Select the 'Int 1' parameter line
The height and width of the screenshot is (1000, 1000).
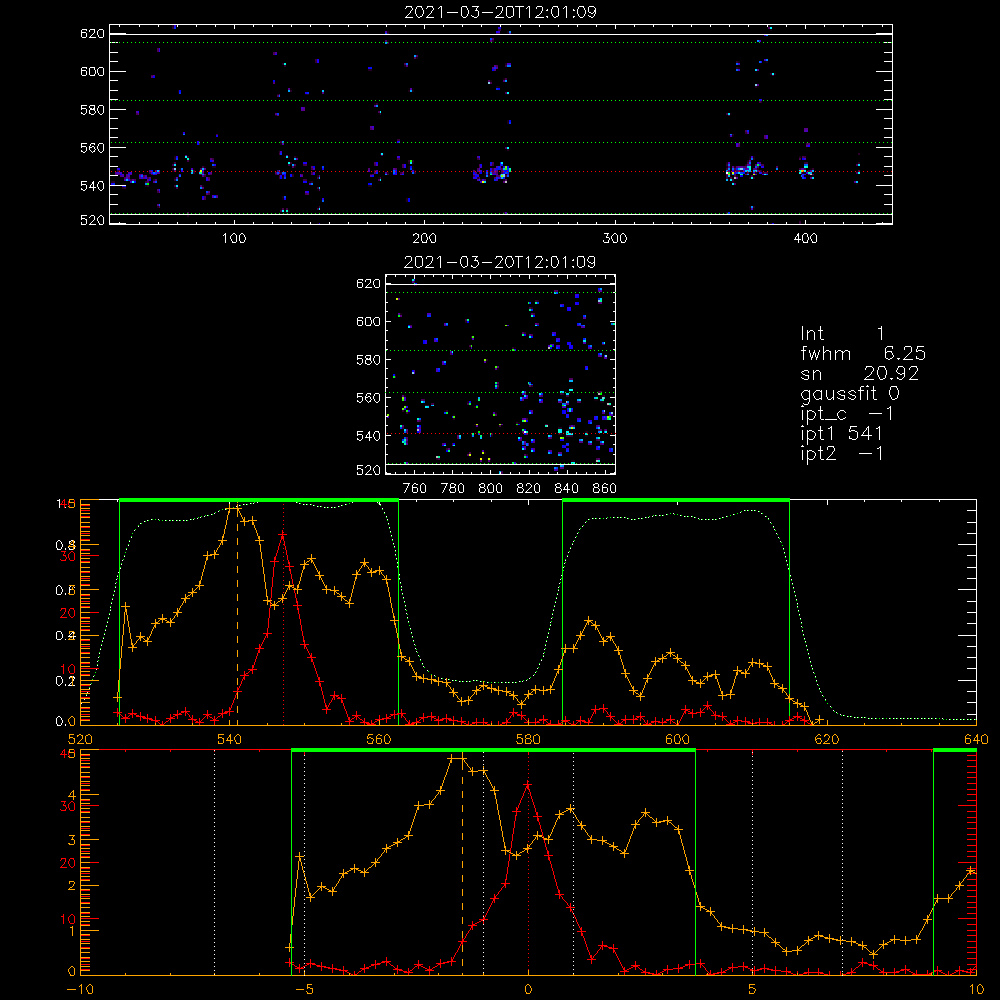842,334
